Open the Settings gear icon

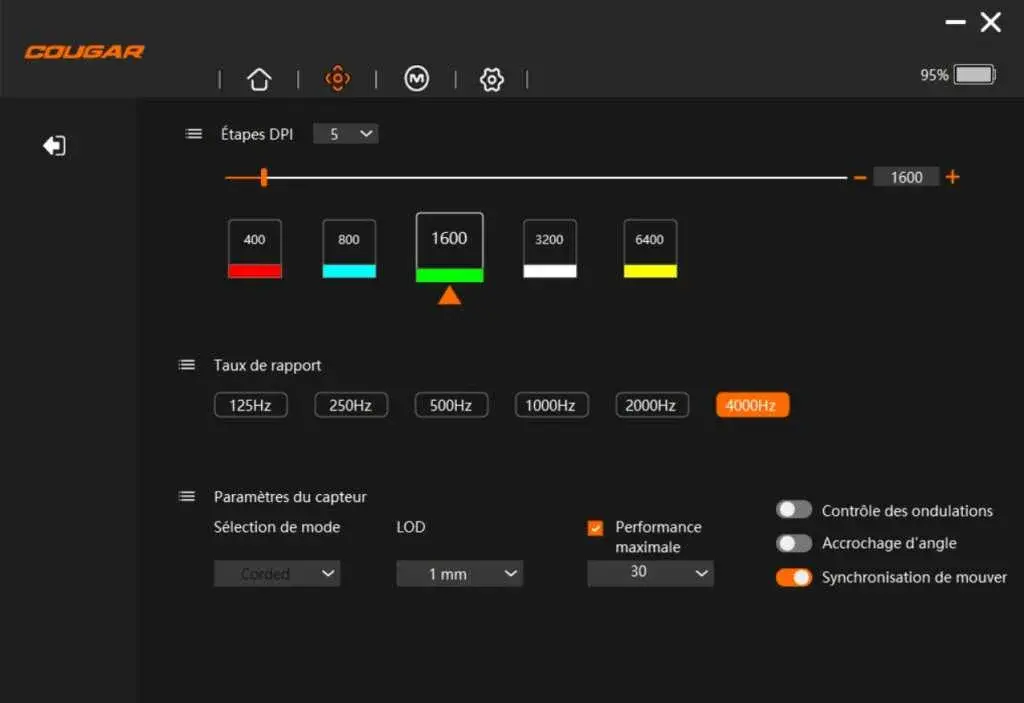point(491,78)
